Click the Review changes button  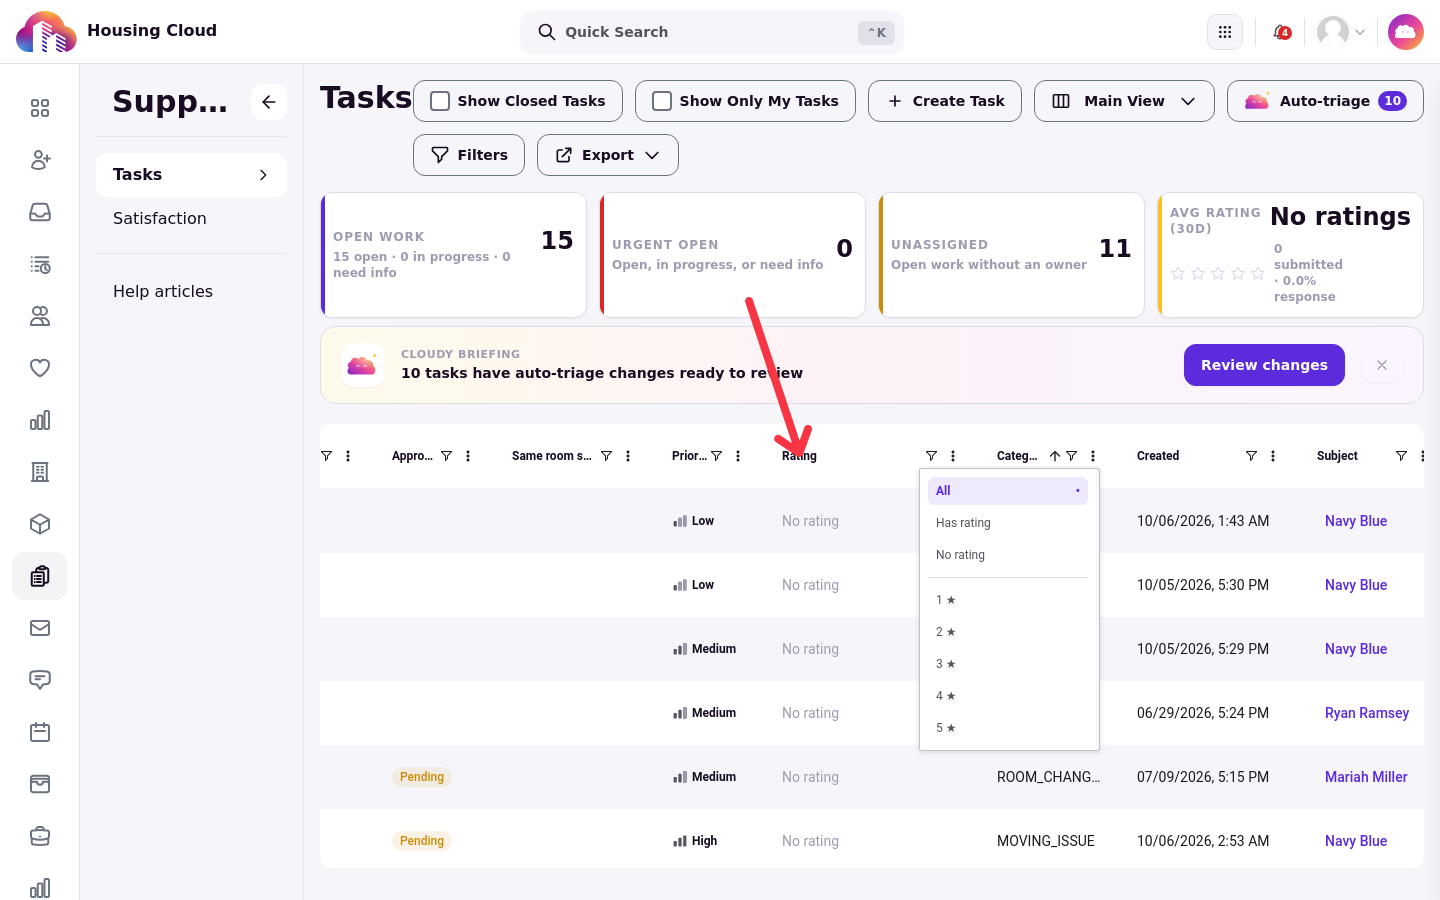point(1264,365)
